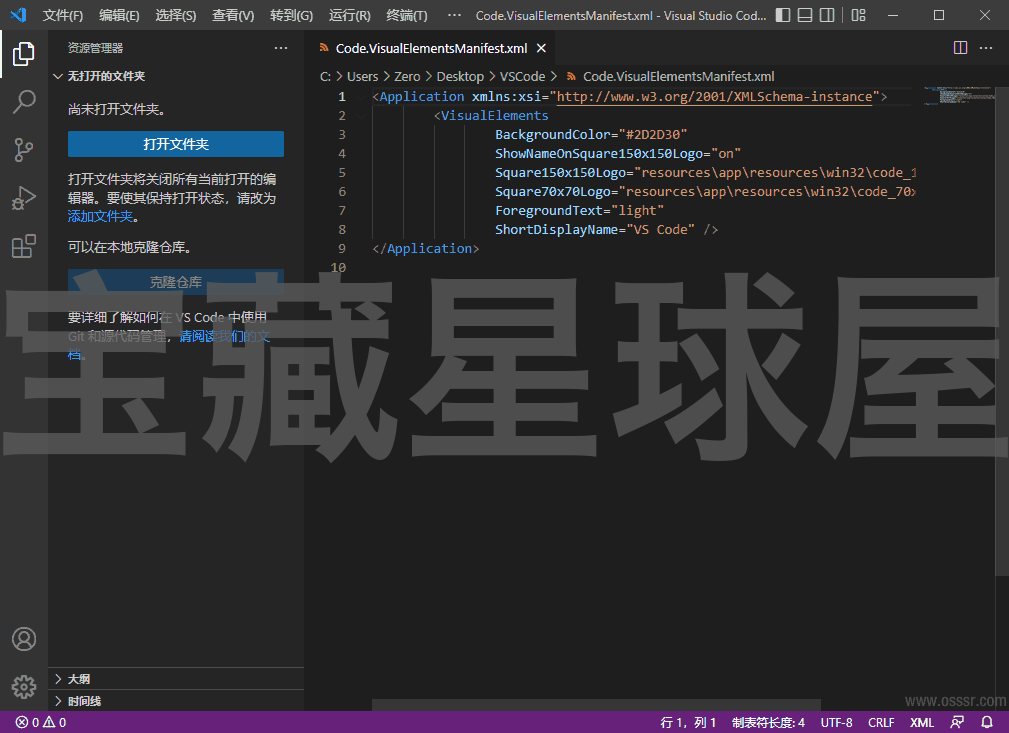
Task: Open the Search view in activity bar
Action: (24, 102)
